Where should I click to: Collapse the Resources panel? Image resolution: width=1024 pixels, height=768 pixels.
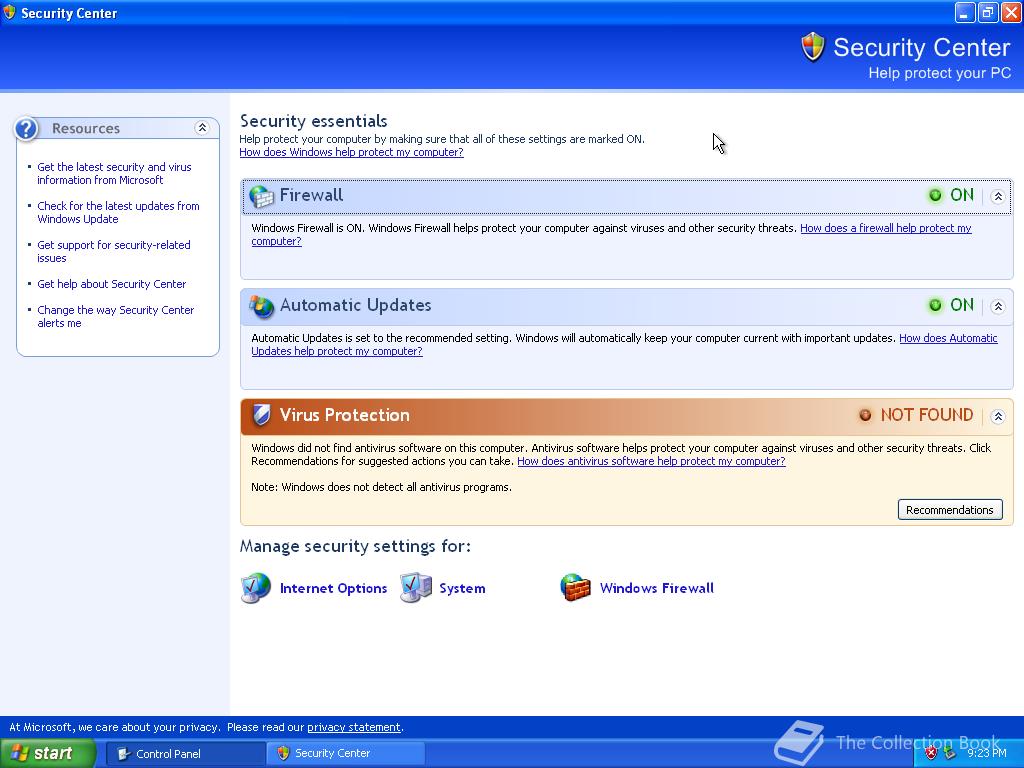[x=202, y=128]
